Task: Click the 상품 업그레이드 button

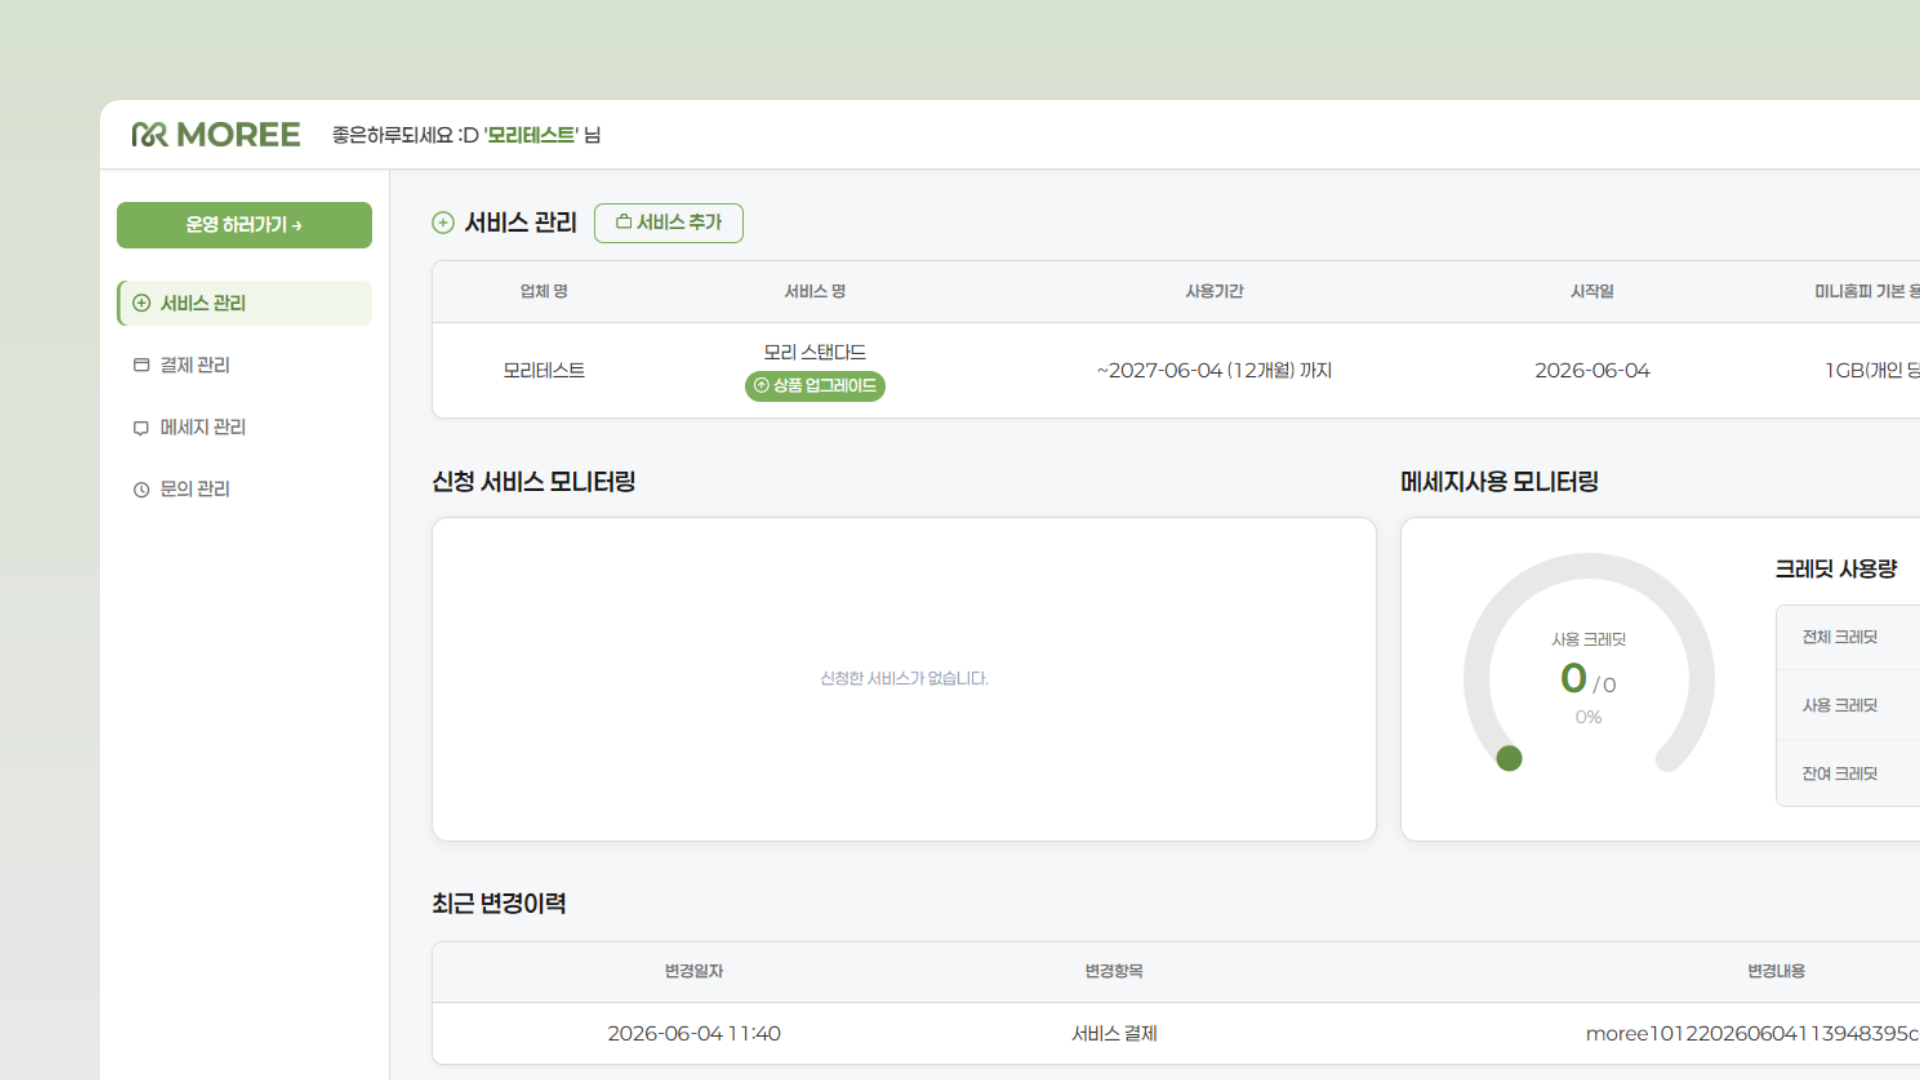Action: (x=815, y=386)
